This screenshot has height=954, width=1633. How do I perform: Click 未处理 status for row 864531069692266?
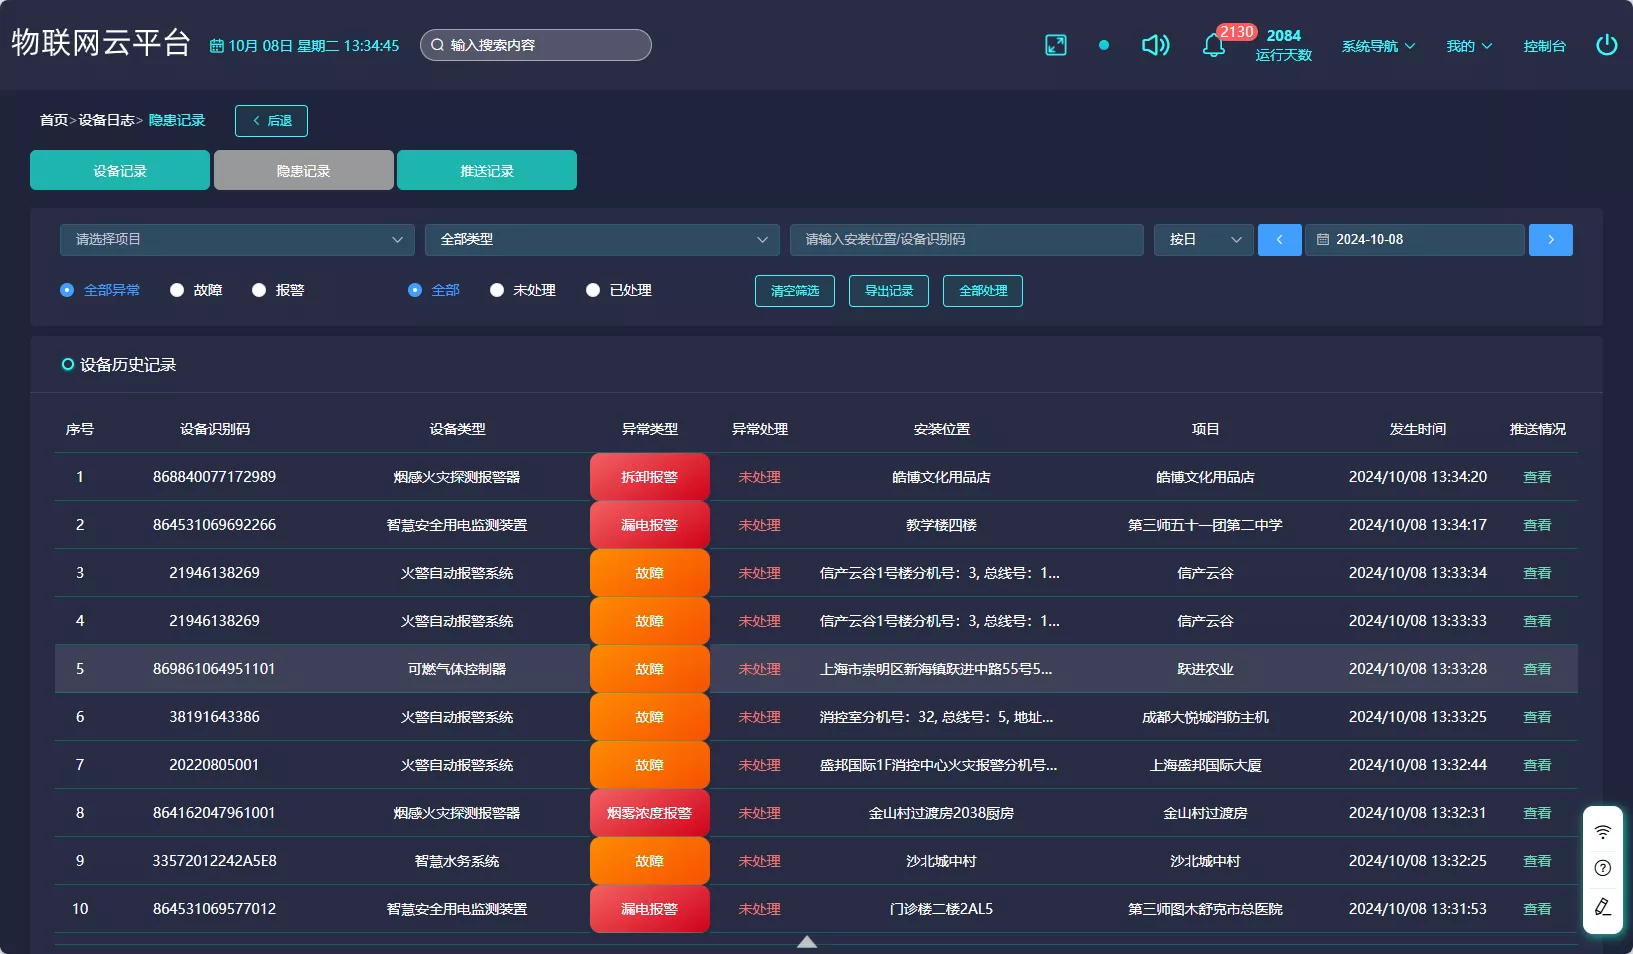pos(760,525)
